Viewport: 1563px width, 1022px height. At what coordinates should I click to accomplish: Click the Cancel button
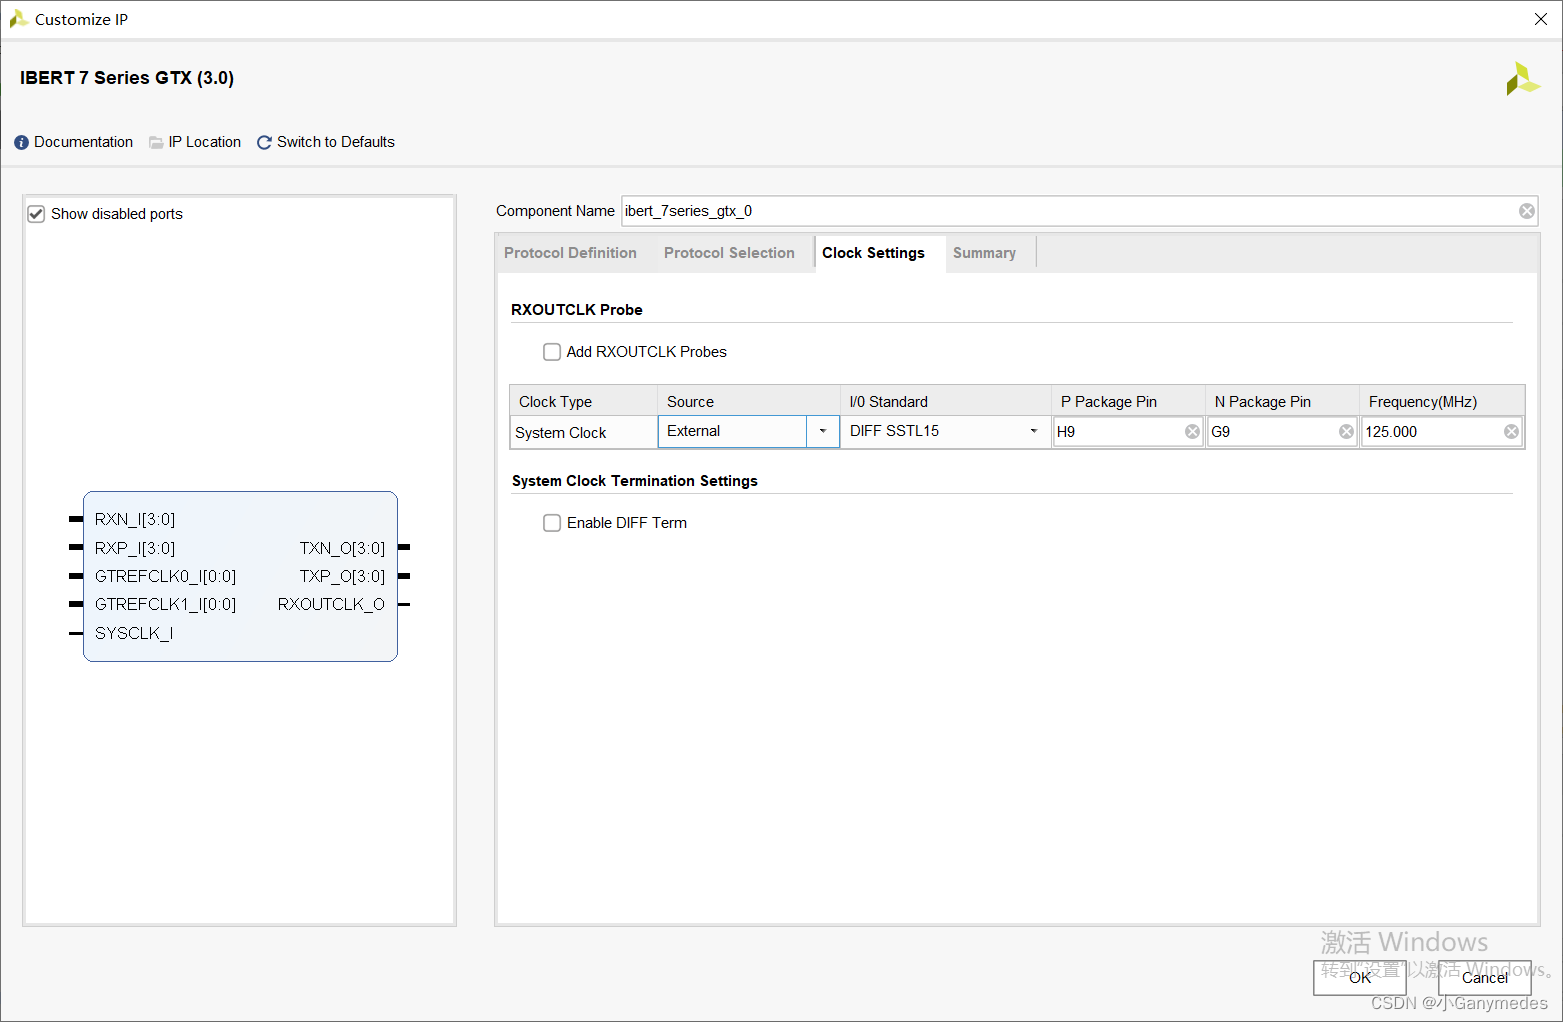[1485, 977]
